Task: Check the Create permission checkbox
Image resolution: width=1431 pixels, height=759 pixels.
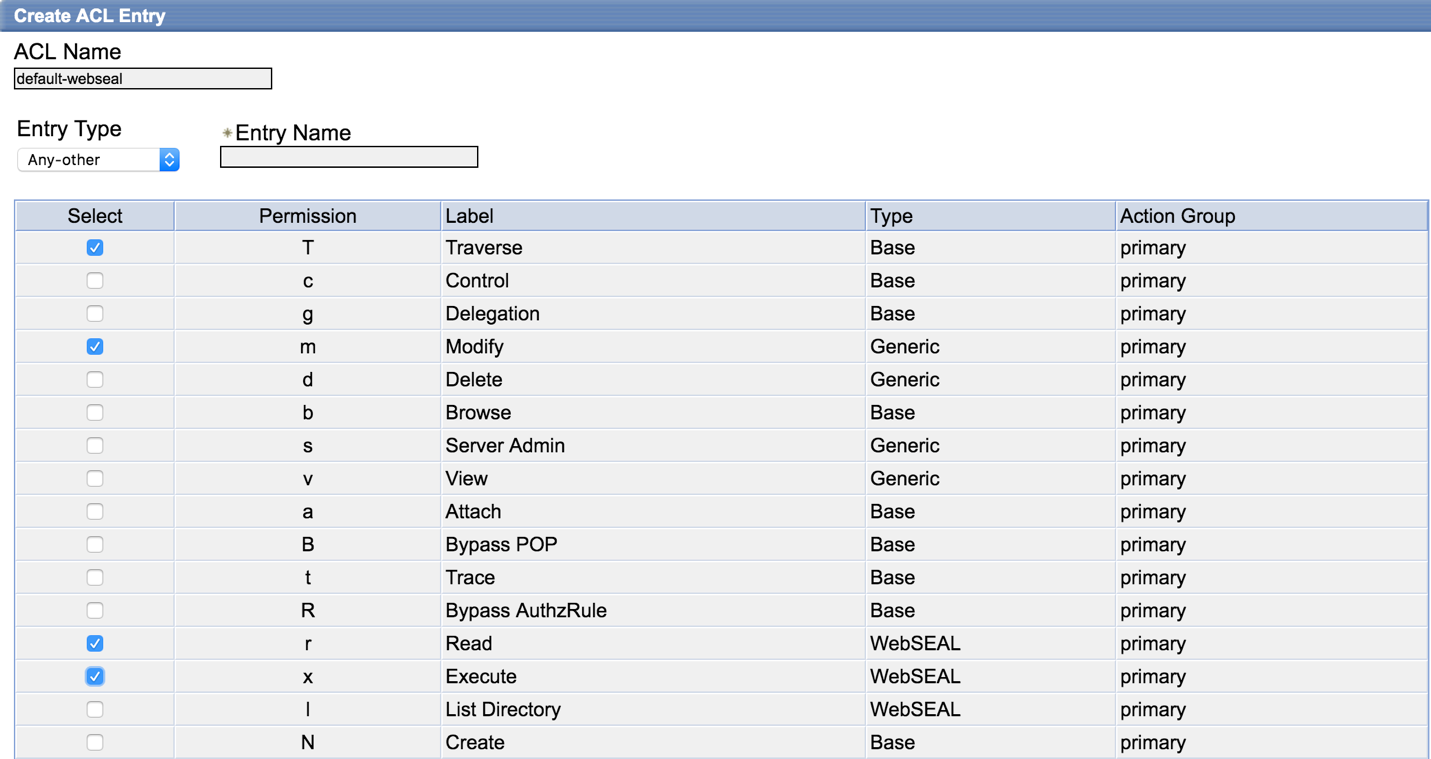Action: tap(94, 742)
